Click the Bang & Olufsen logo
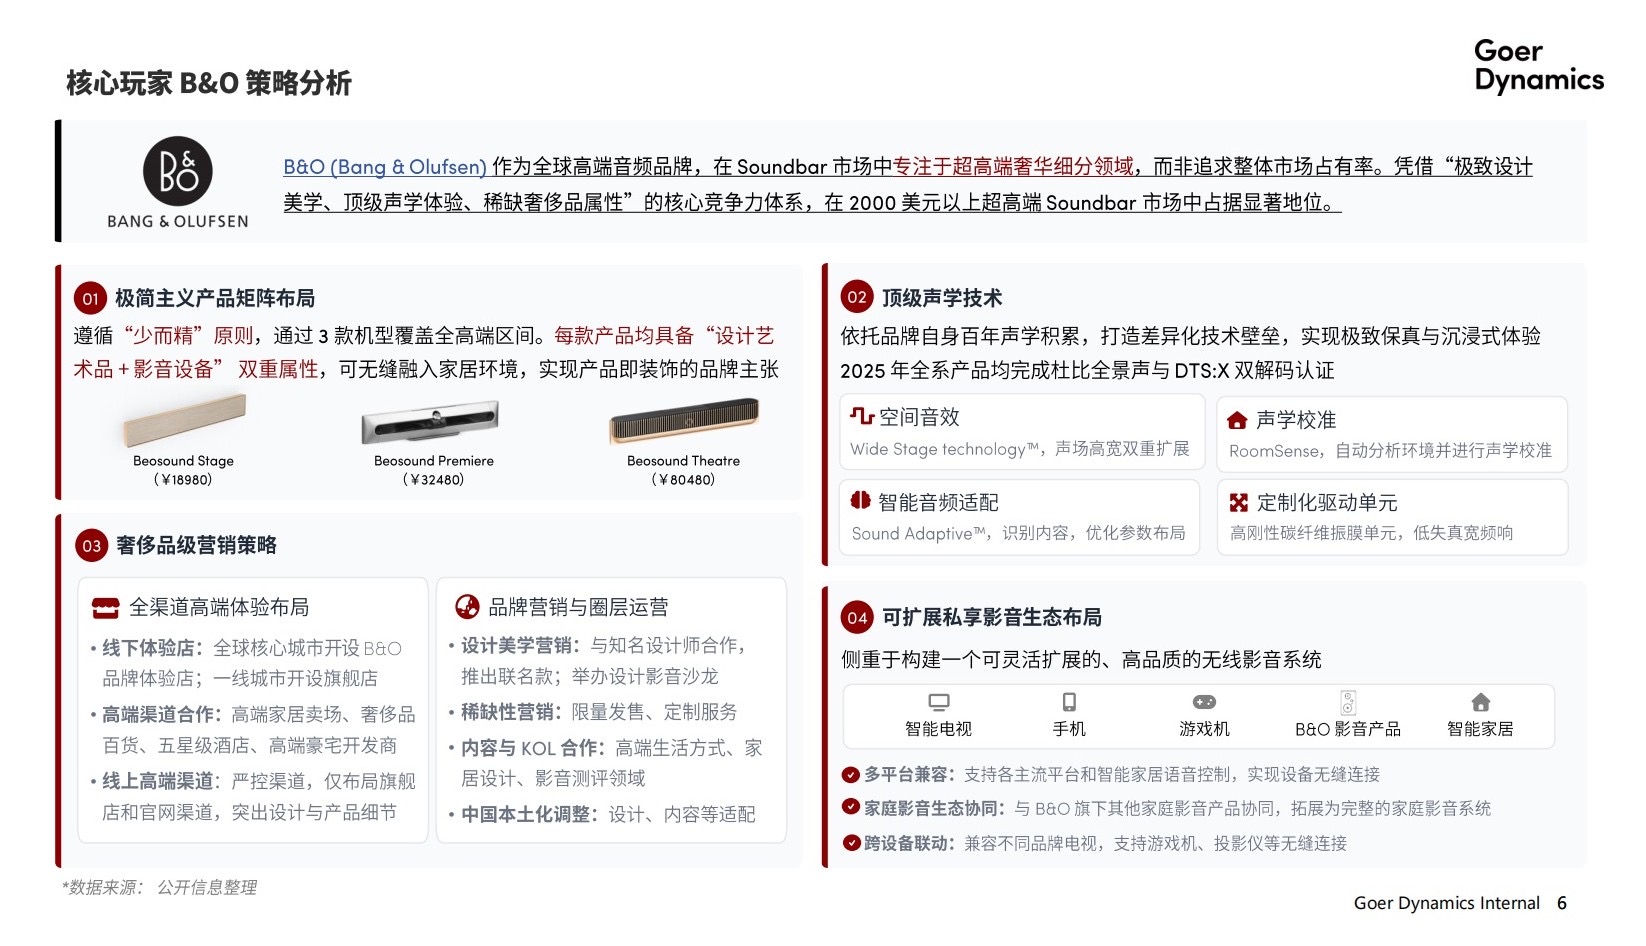The image size is (1646, 946). [178, 183]
